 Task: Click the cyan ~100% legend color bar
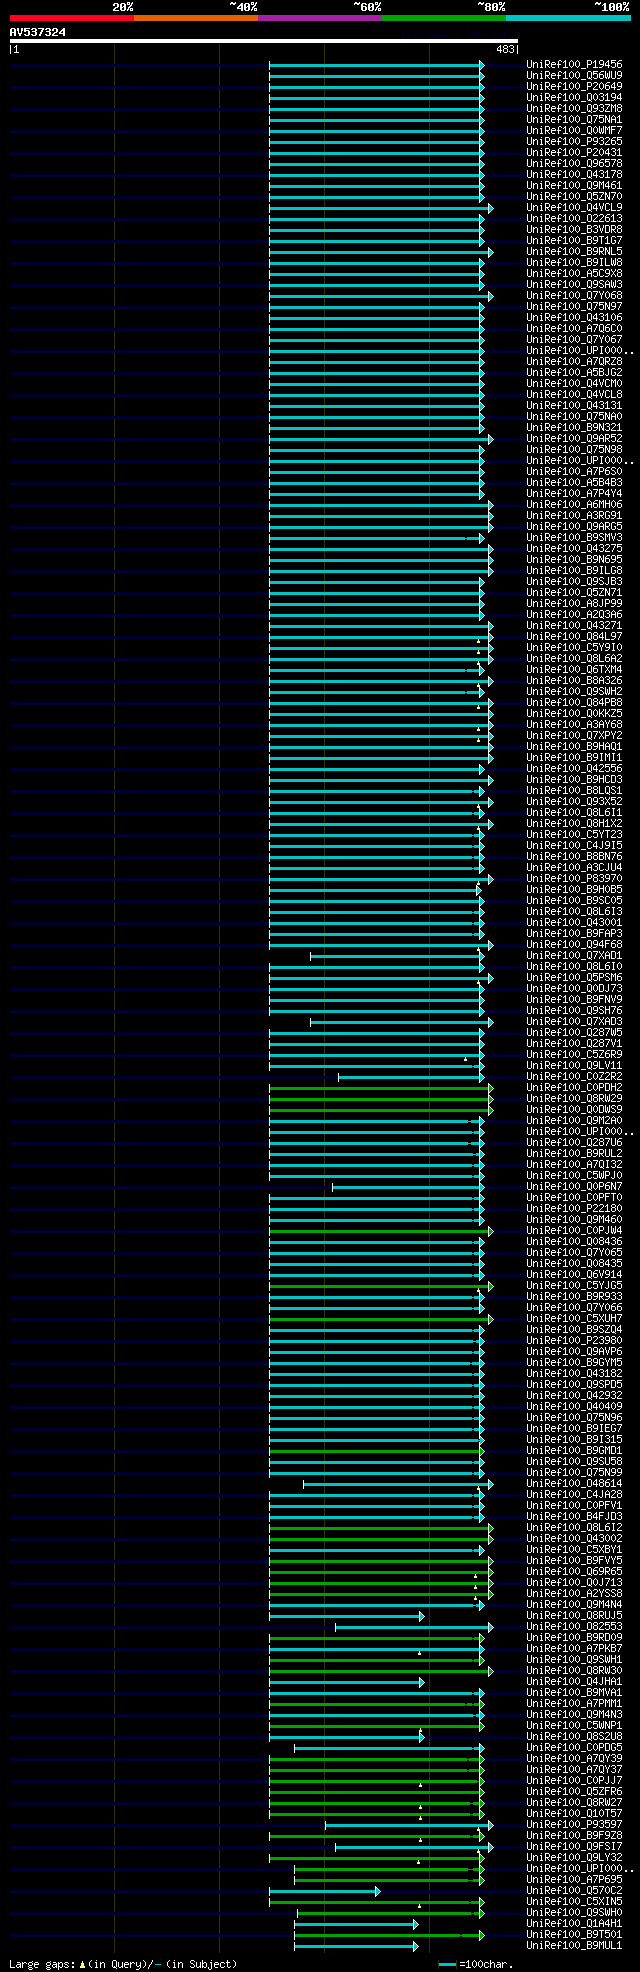pos(568,18)
